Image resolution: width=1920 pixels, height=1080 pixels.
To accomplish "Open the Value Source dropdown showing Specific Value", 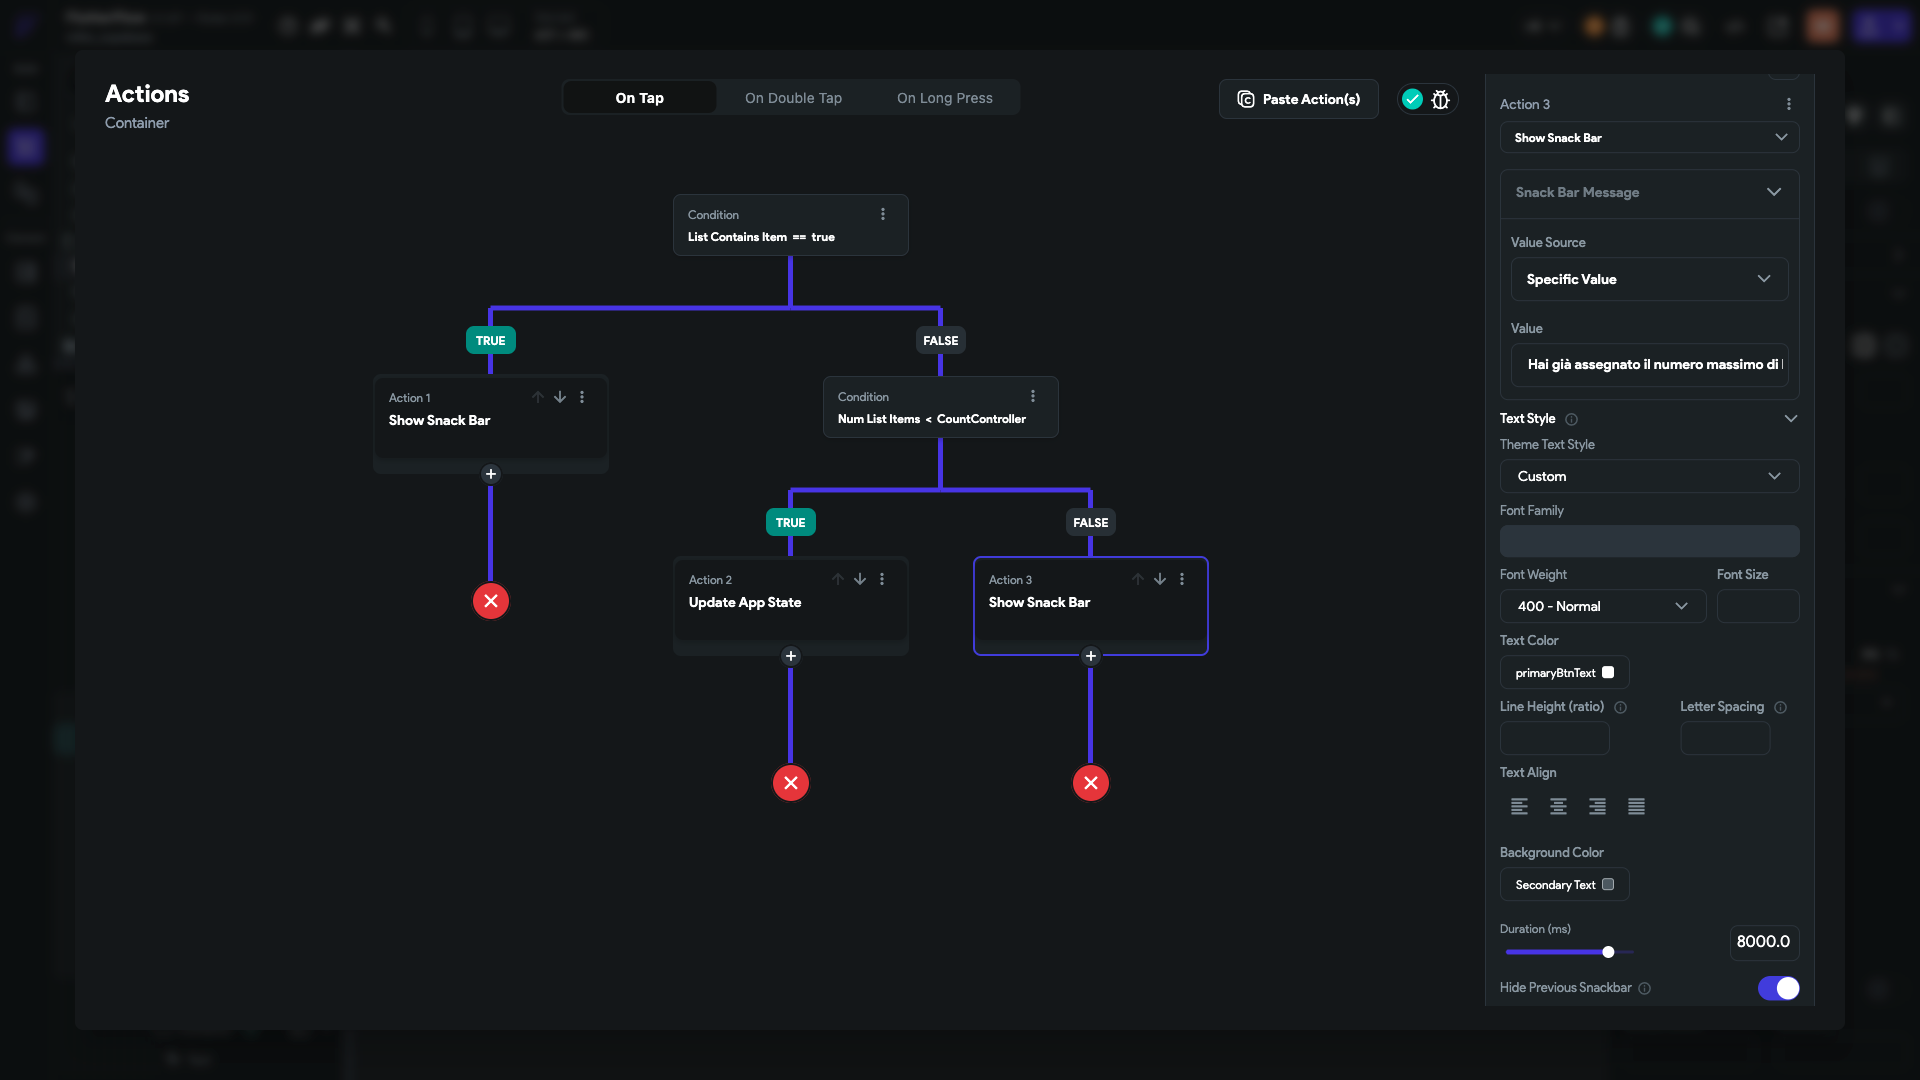I will [1649, 279].
